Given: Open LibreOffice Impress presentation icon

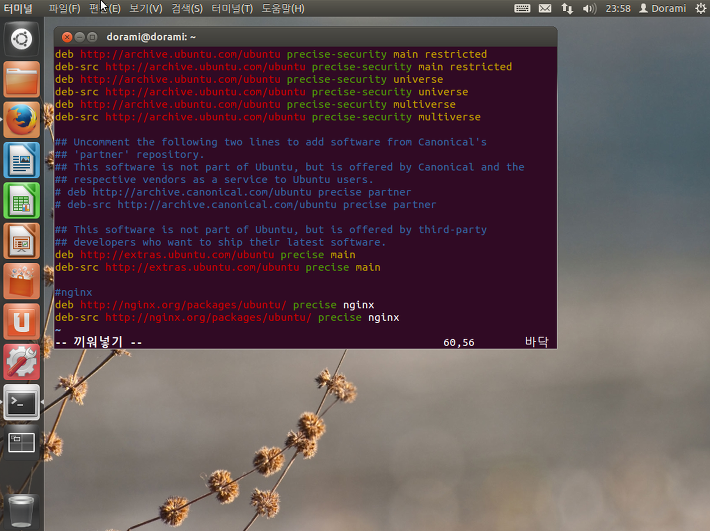Looking at the screenshot, I should [x=21, y=241].
